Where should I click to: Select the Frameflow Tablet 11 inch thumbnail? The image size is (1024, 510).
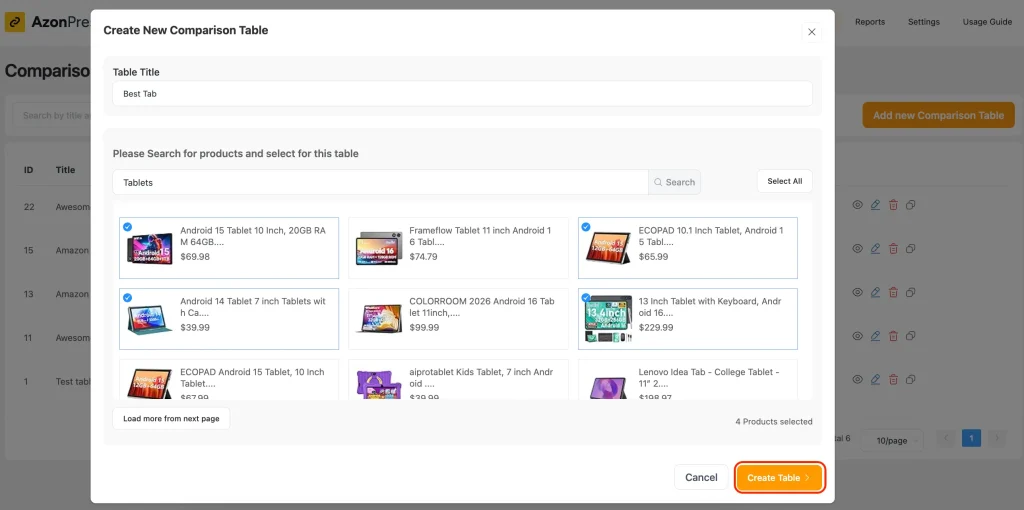pos(379,248)
